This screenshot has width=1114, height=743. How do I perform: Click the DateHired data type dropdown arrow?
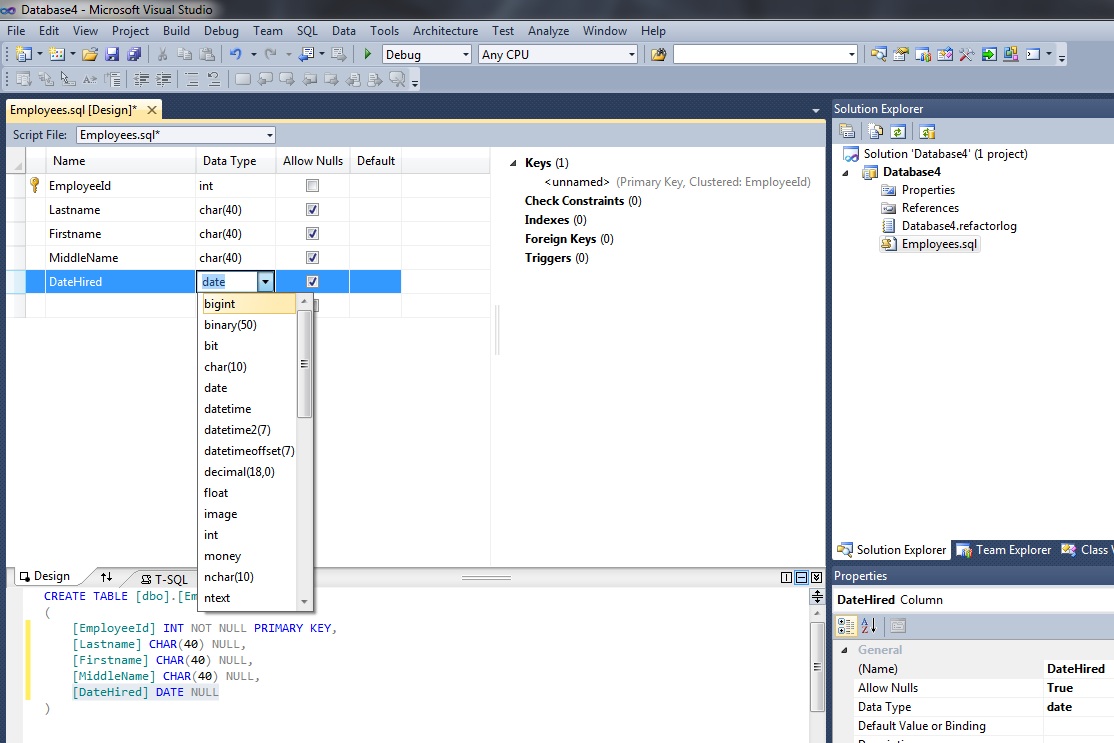tap(265, 282)
